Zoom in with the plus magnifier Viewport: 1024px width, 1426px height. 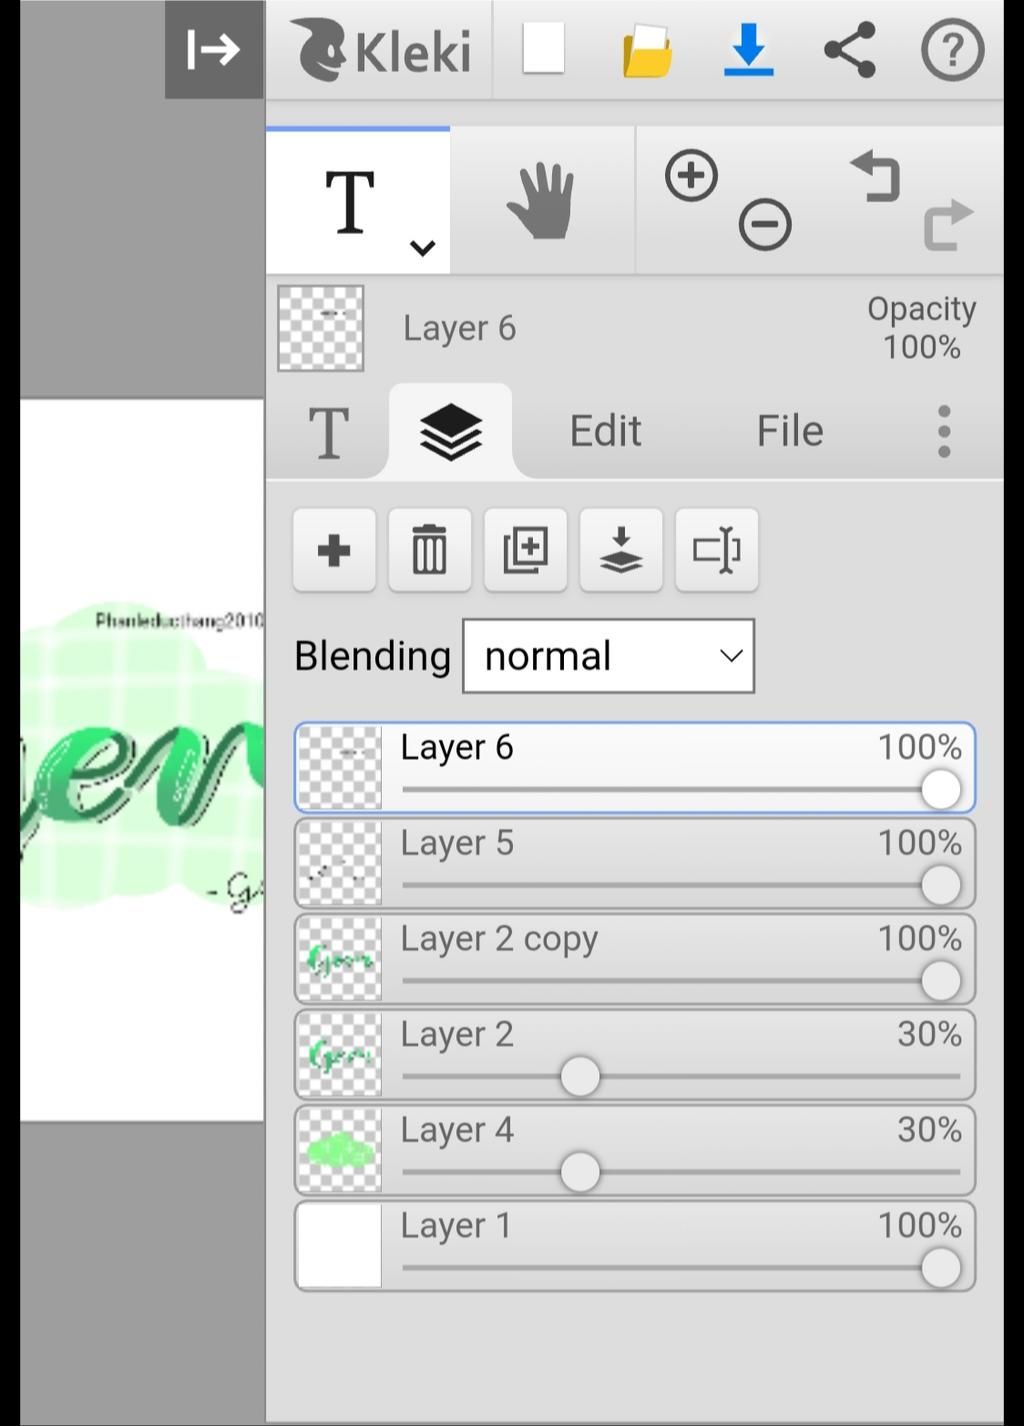691,176
